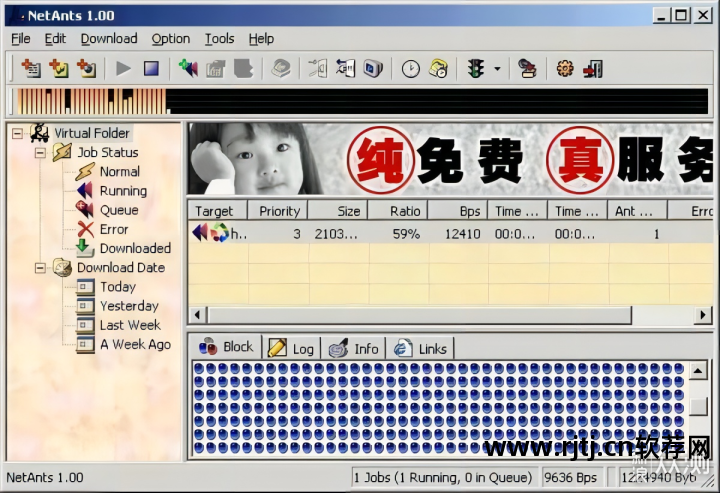Click the first add-job toolbar icon

[x=31, y=69]
